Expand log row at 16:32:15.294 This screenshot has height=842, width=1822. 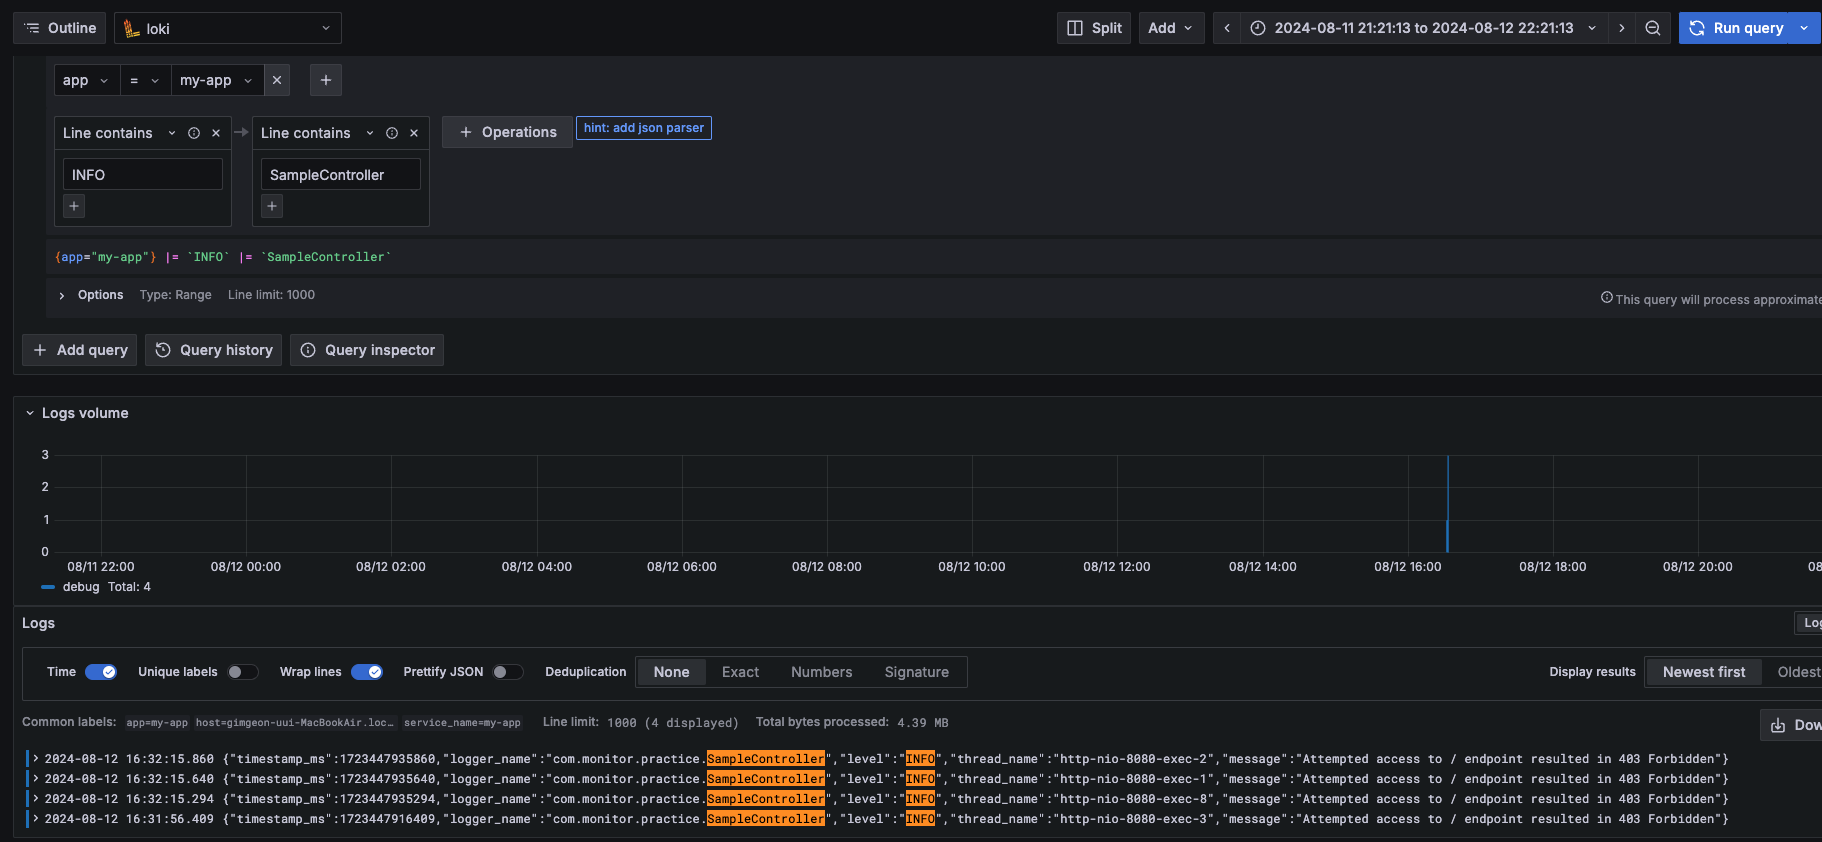pos(36,799)
